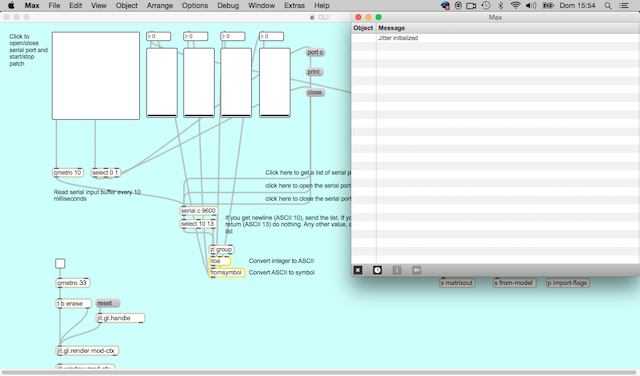Clear the Max console with the X icon

[358, 270]
